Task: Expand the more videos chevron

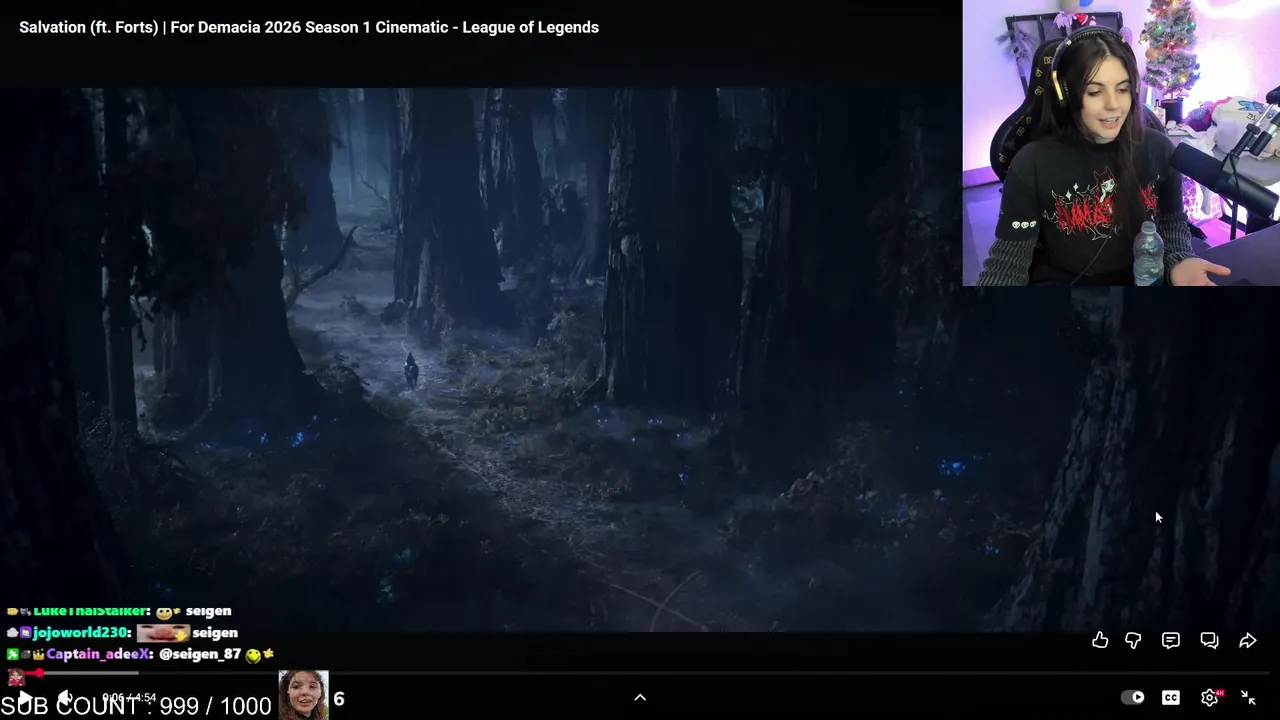Action: (640, 697)
